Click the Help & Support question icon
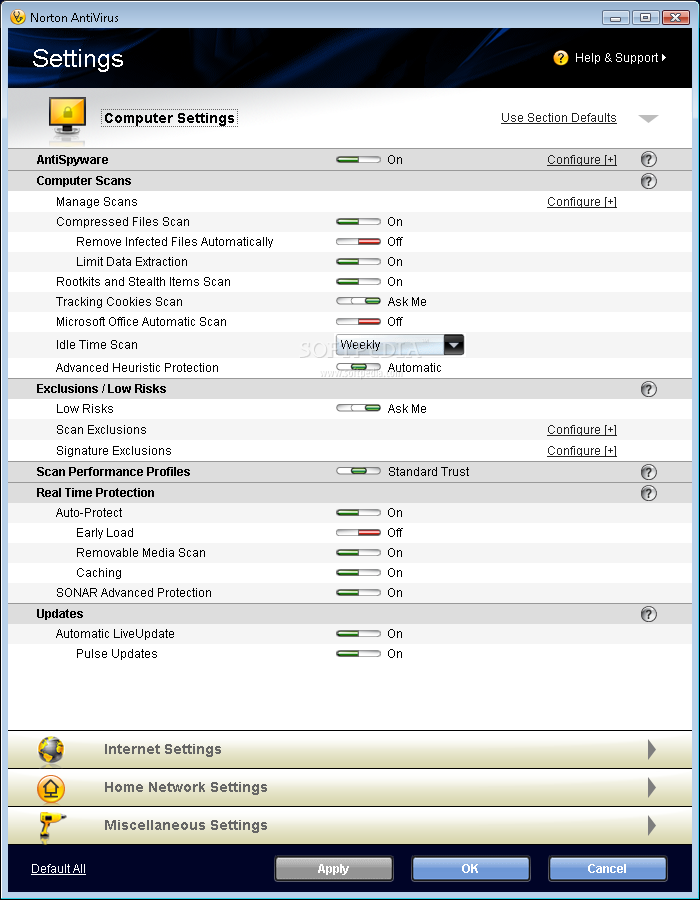Screen dimensions: 700x900 pyautogui.click(x=561, y=58)
